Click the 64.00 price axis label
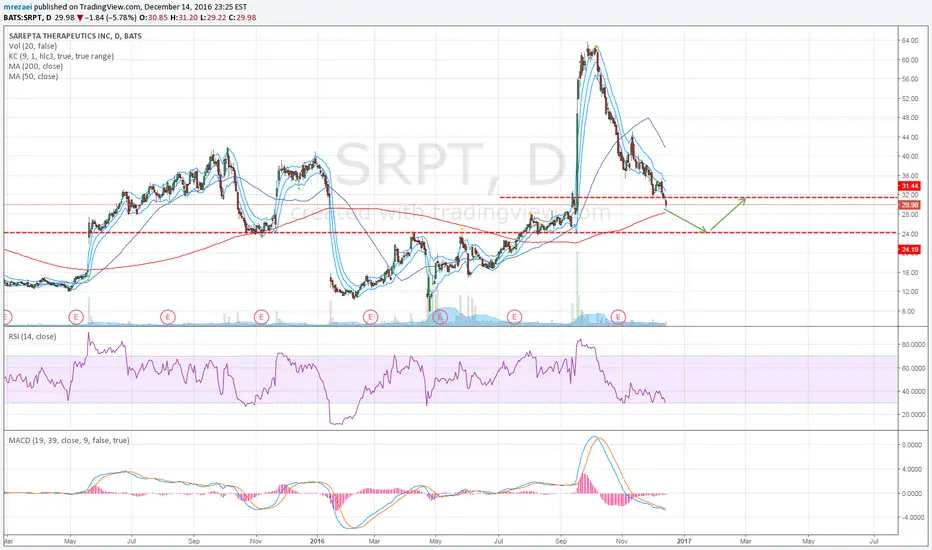932x550 pixels. coord(910,40)
